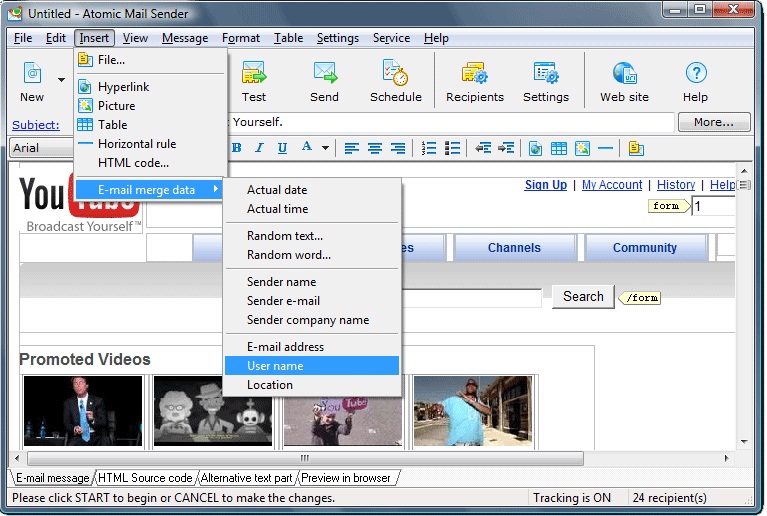This screenshot has width=767, height=516.
Task: Select User name merge field
Action: coord(312,366)
